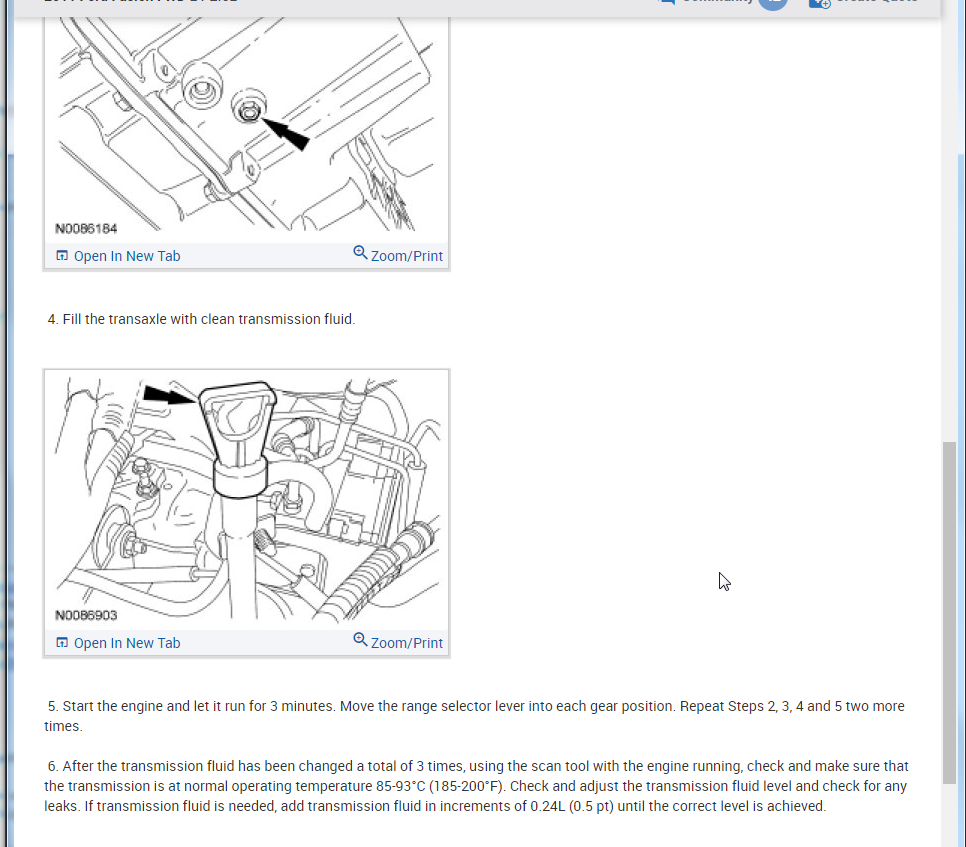Click Zoom/Print magnifier icon for diagram N0086903
This screenshot has height=847, width=966.
click(x=360, y=639)
